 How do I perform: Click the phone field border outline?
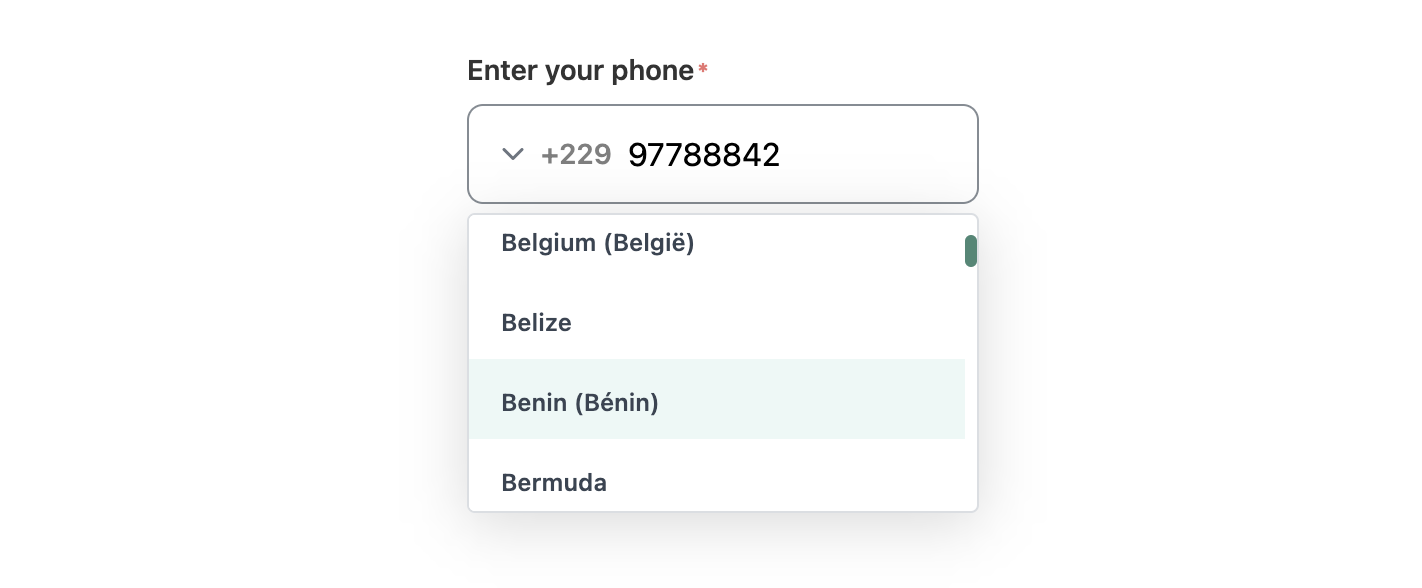click(x=723, y=105)
